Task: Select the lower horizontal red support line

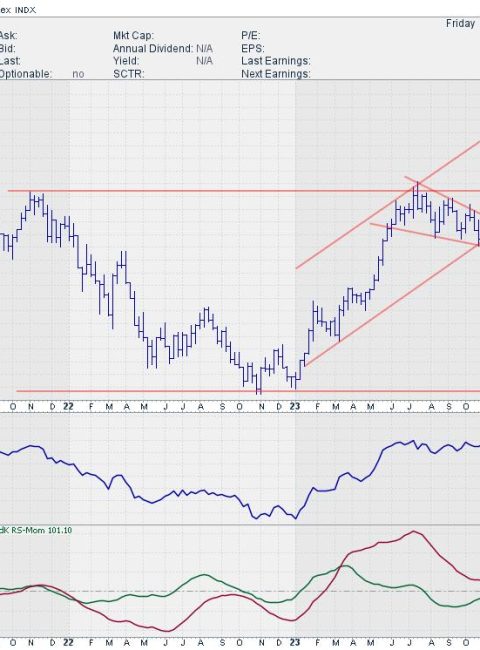Action: 247,391
